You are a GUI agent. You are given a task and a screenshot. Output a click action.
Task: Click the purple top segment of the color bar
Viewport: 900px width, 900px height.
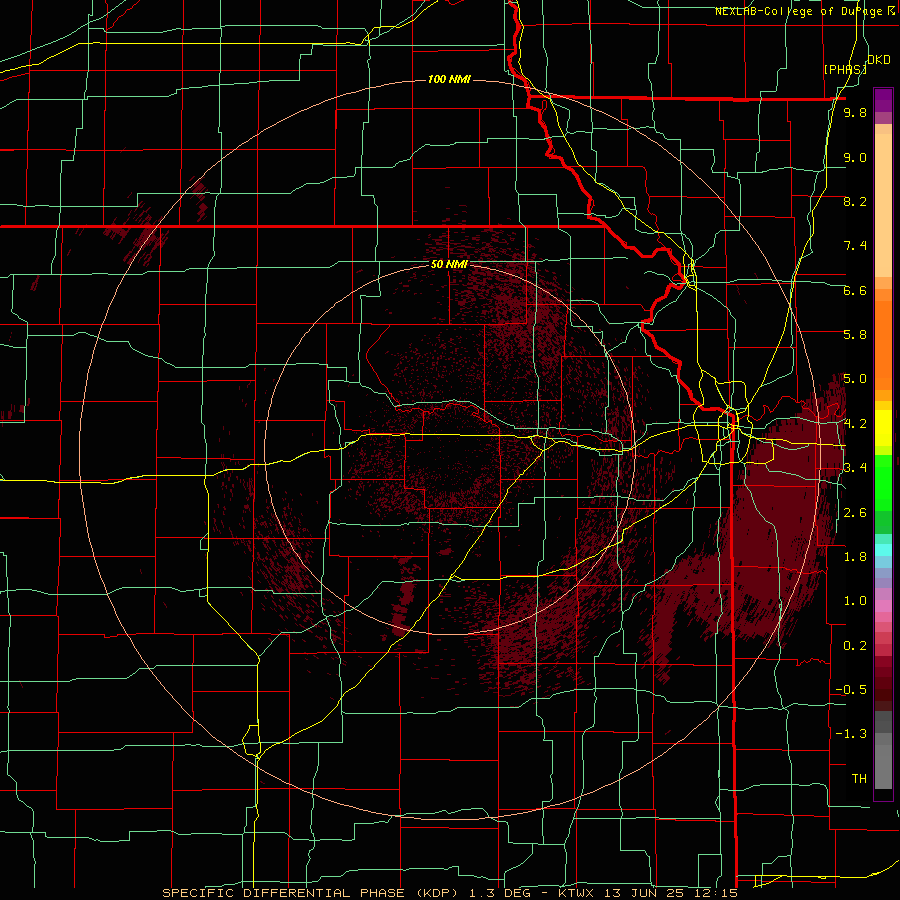[883, 100]
